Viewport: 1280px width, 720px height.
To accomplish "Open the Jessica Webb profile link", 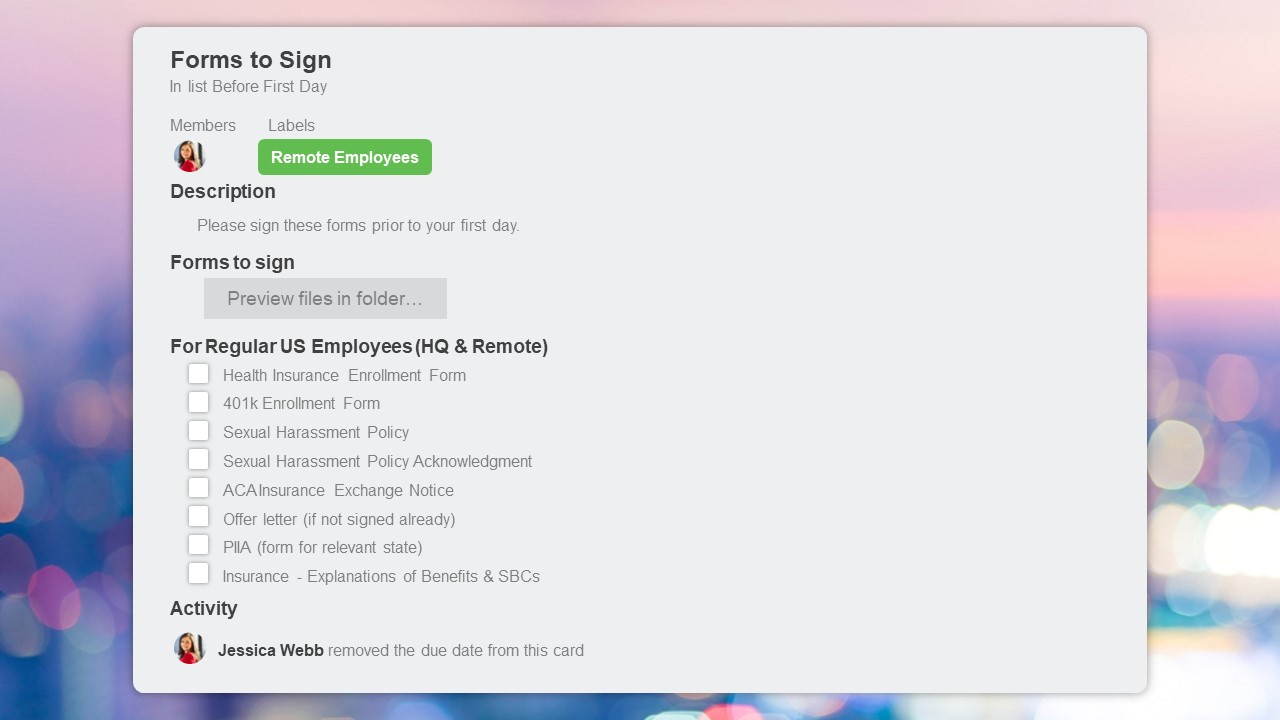I will click(x=270, y=650).
